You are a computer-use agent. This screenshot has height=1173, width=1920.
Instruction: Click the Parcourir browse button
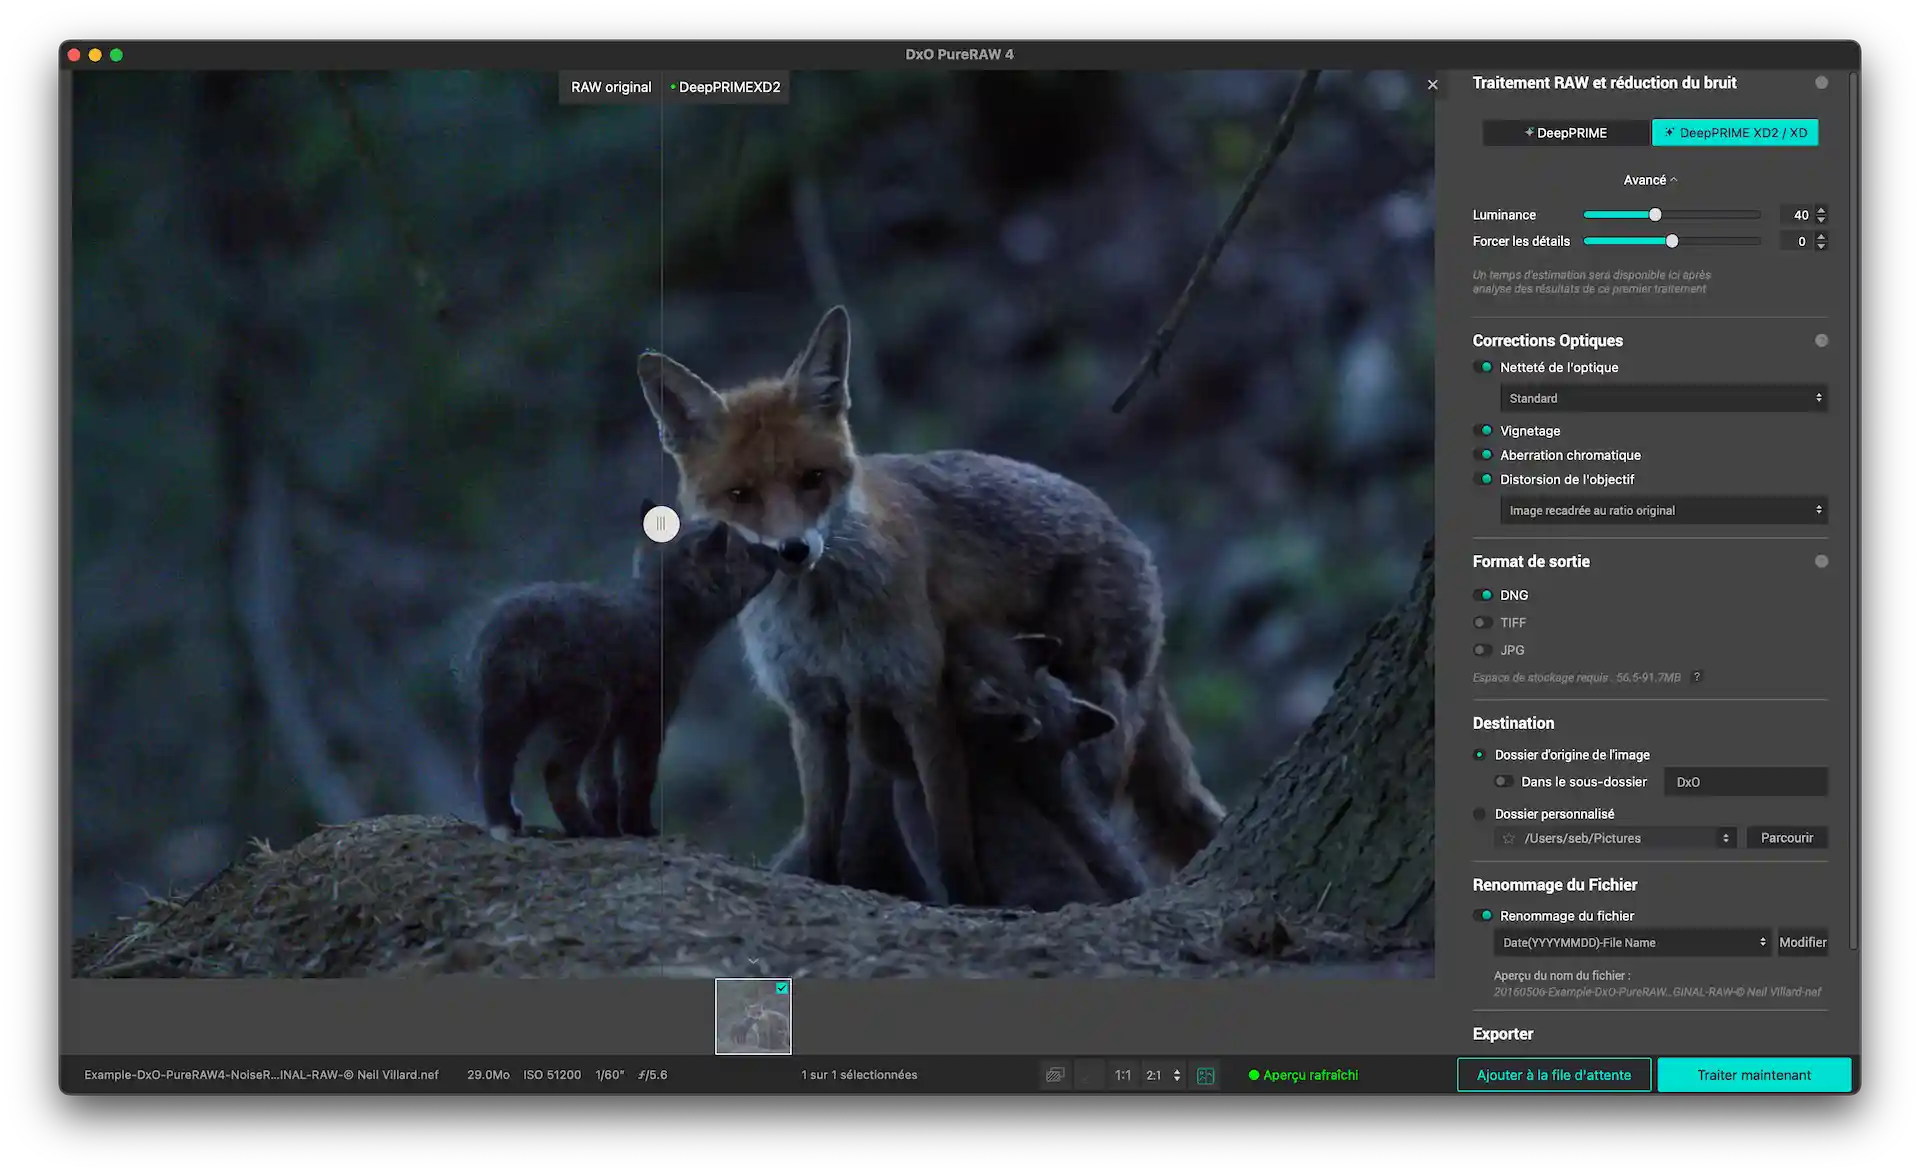point(1787,838)
